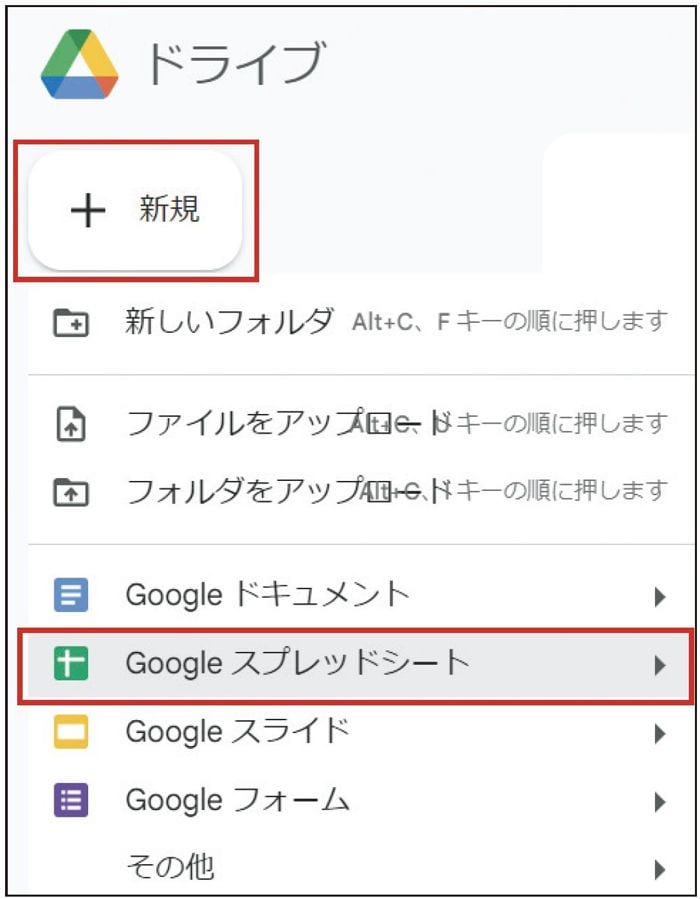Choose フォルダをアップロード from the menu
This screenshot has width=700, height=899.
click(x=240, y=491)
